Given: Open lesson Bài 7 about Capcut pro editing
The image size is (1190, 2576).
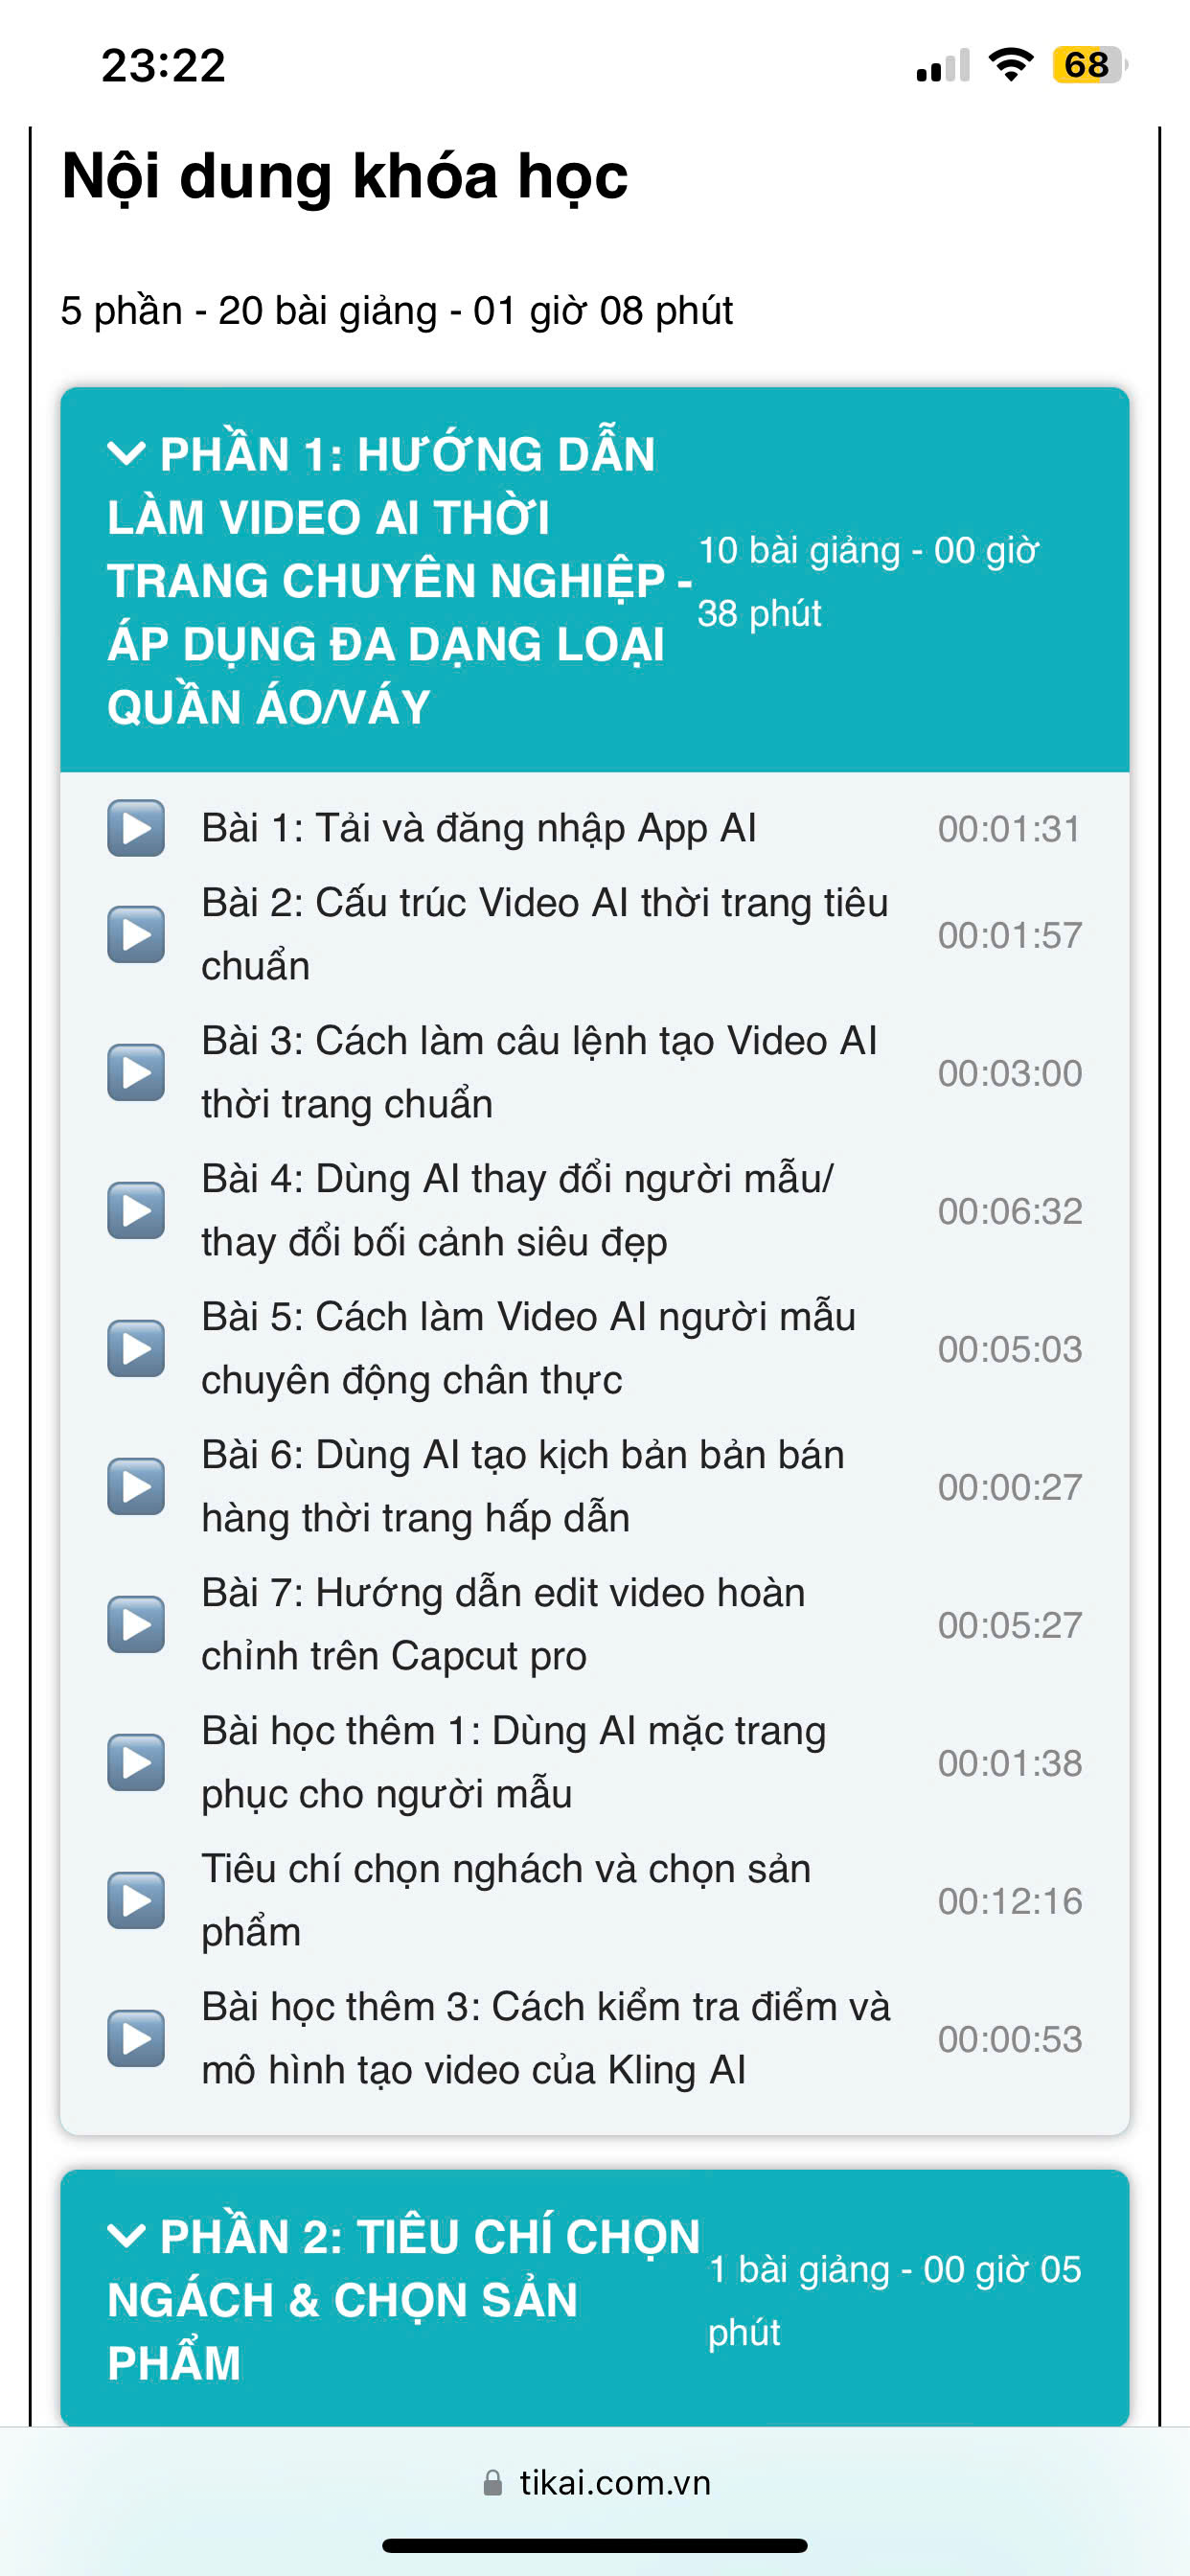Looking at the screenshot, I should click(x=502, y=1624).
